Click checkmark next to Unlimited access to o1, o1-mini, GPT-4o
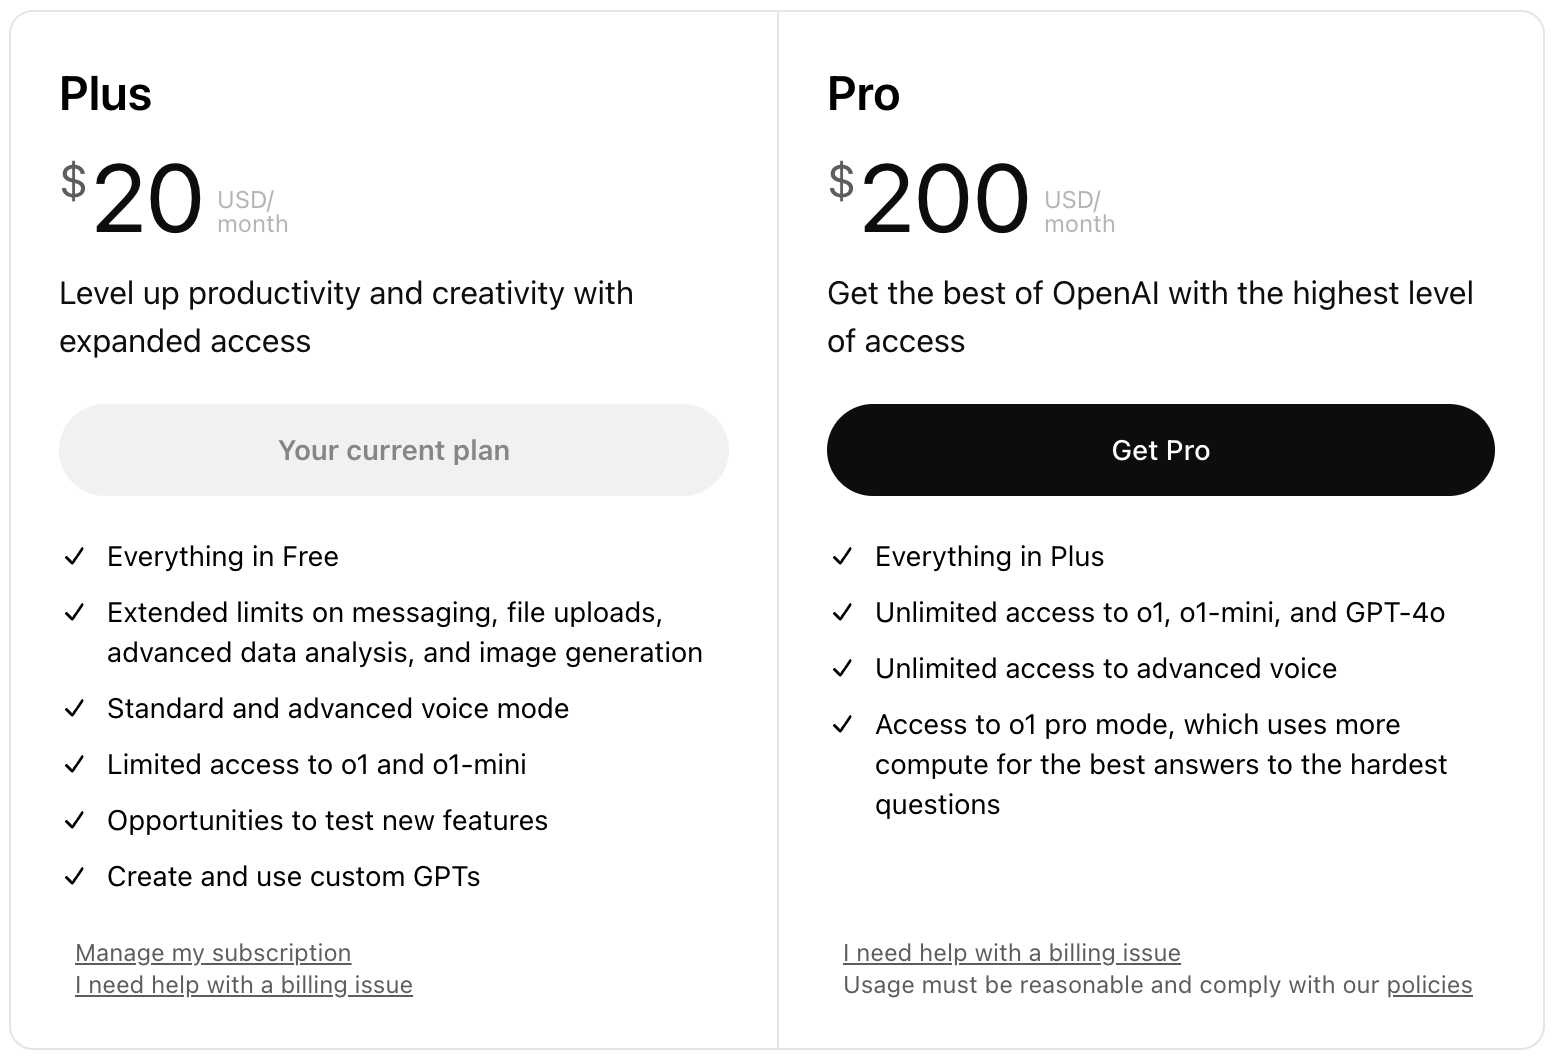The width and height of the screenshot is (1556, 1064). (842, 613)
